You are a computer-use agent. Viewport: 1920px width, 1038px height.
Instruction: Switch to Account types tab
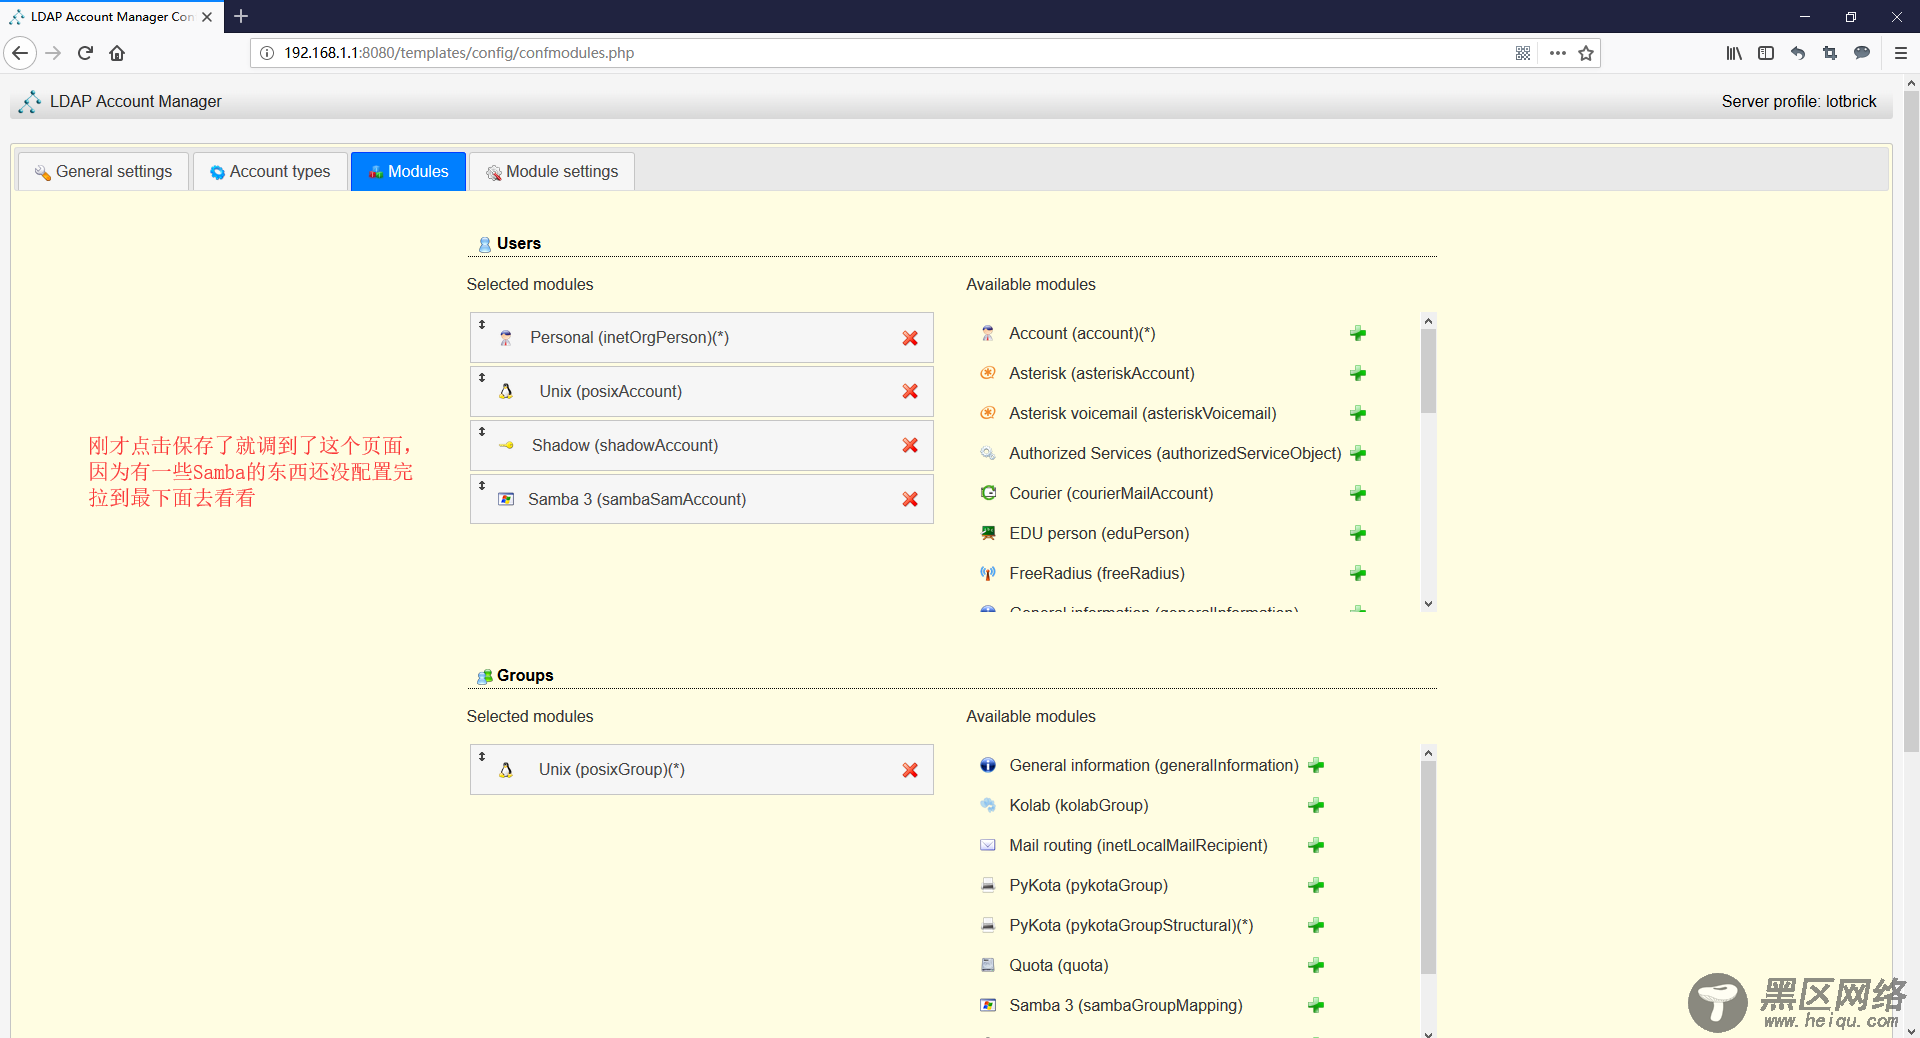point(270,172)
